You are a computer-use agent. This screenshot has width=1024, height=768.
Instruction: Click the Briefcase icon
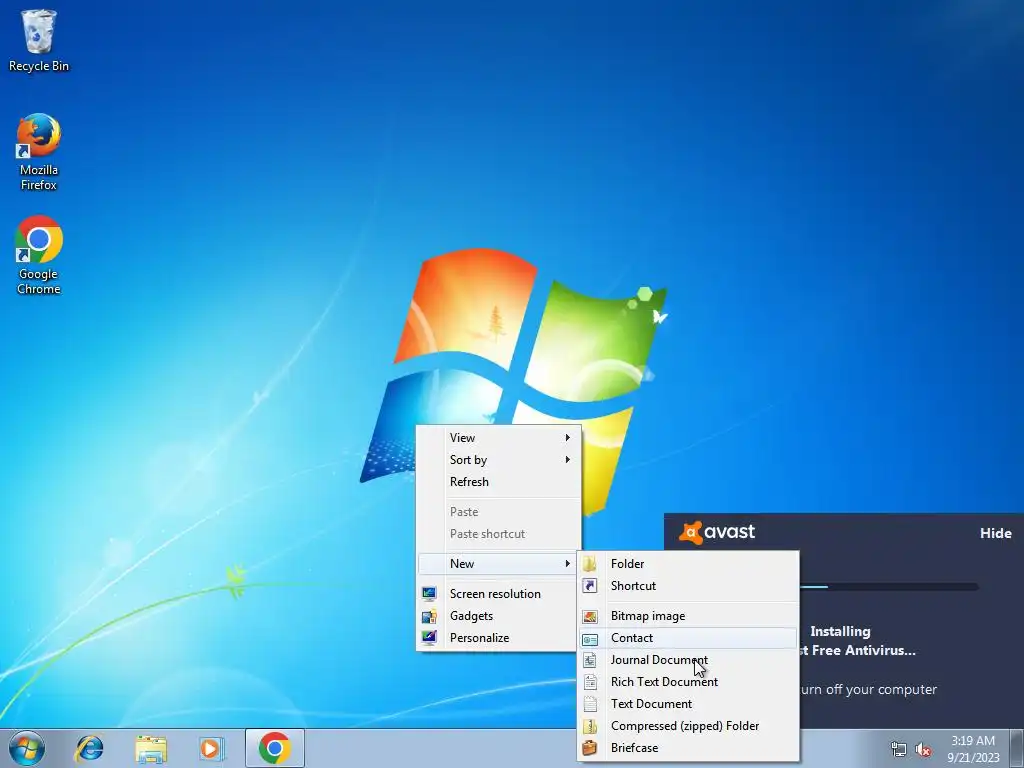[590, 748]
